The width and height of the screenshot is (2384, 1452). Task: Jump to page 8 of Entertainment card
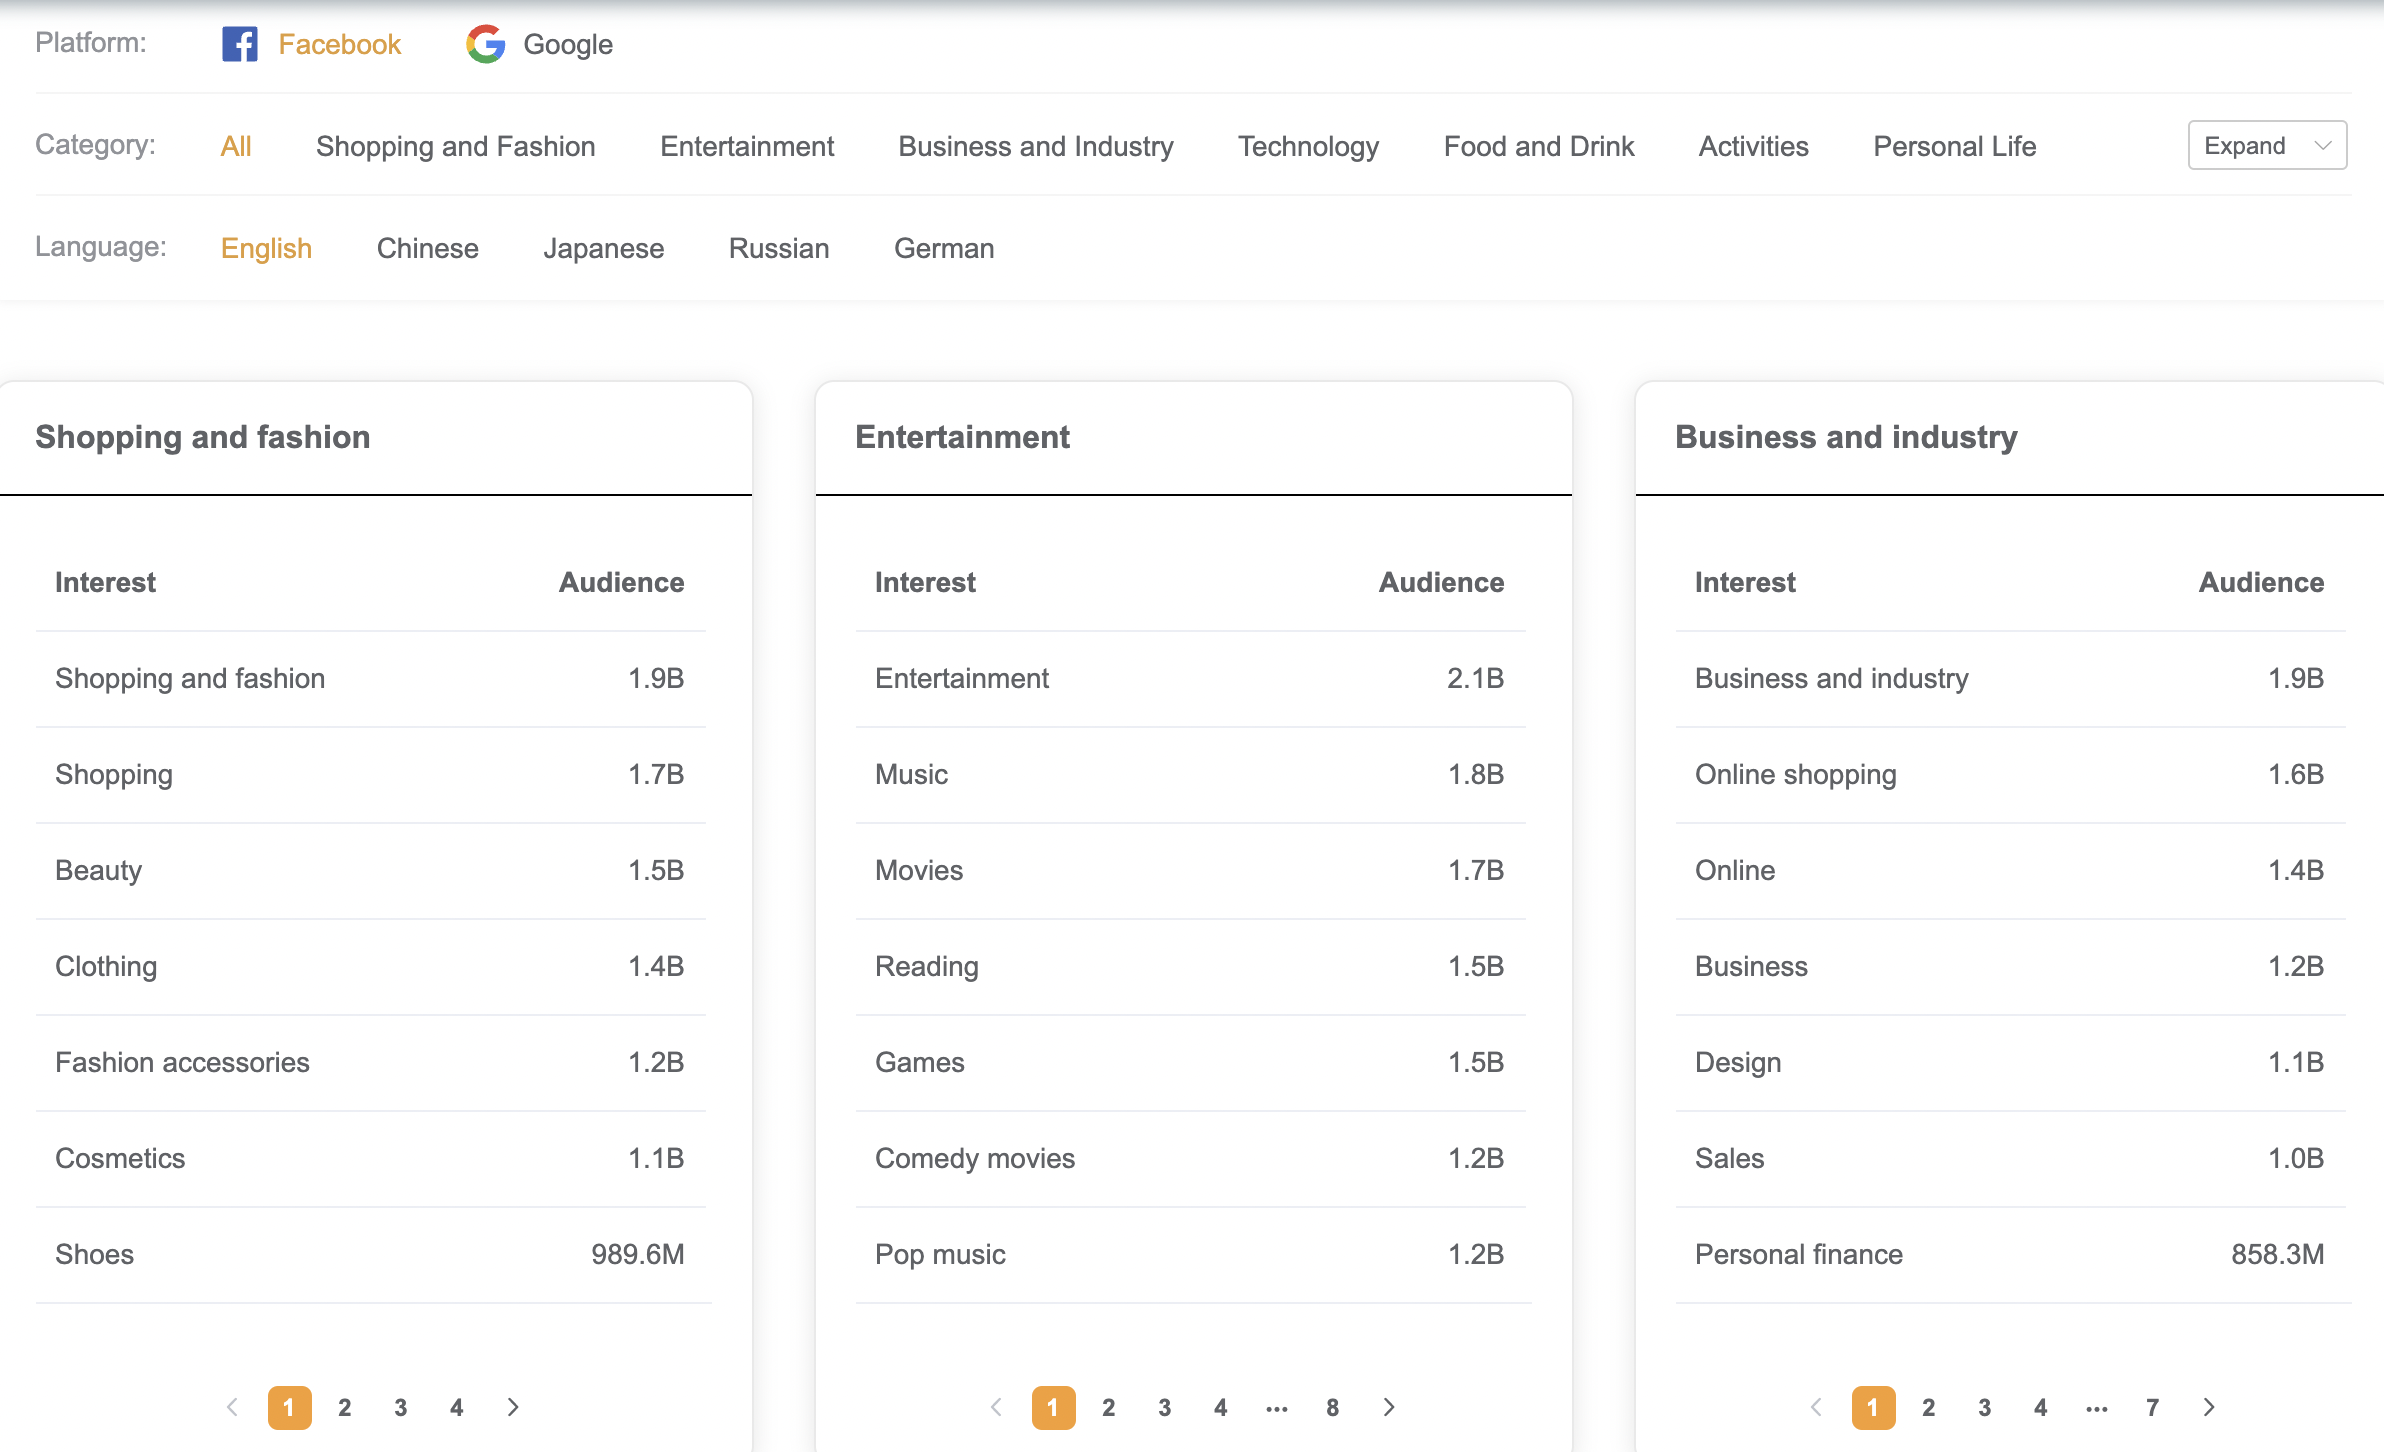1333,1407
